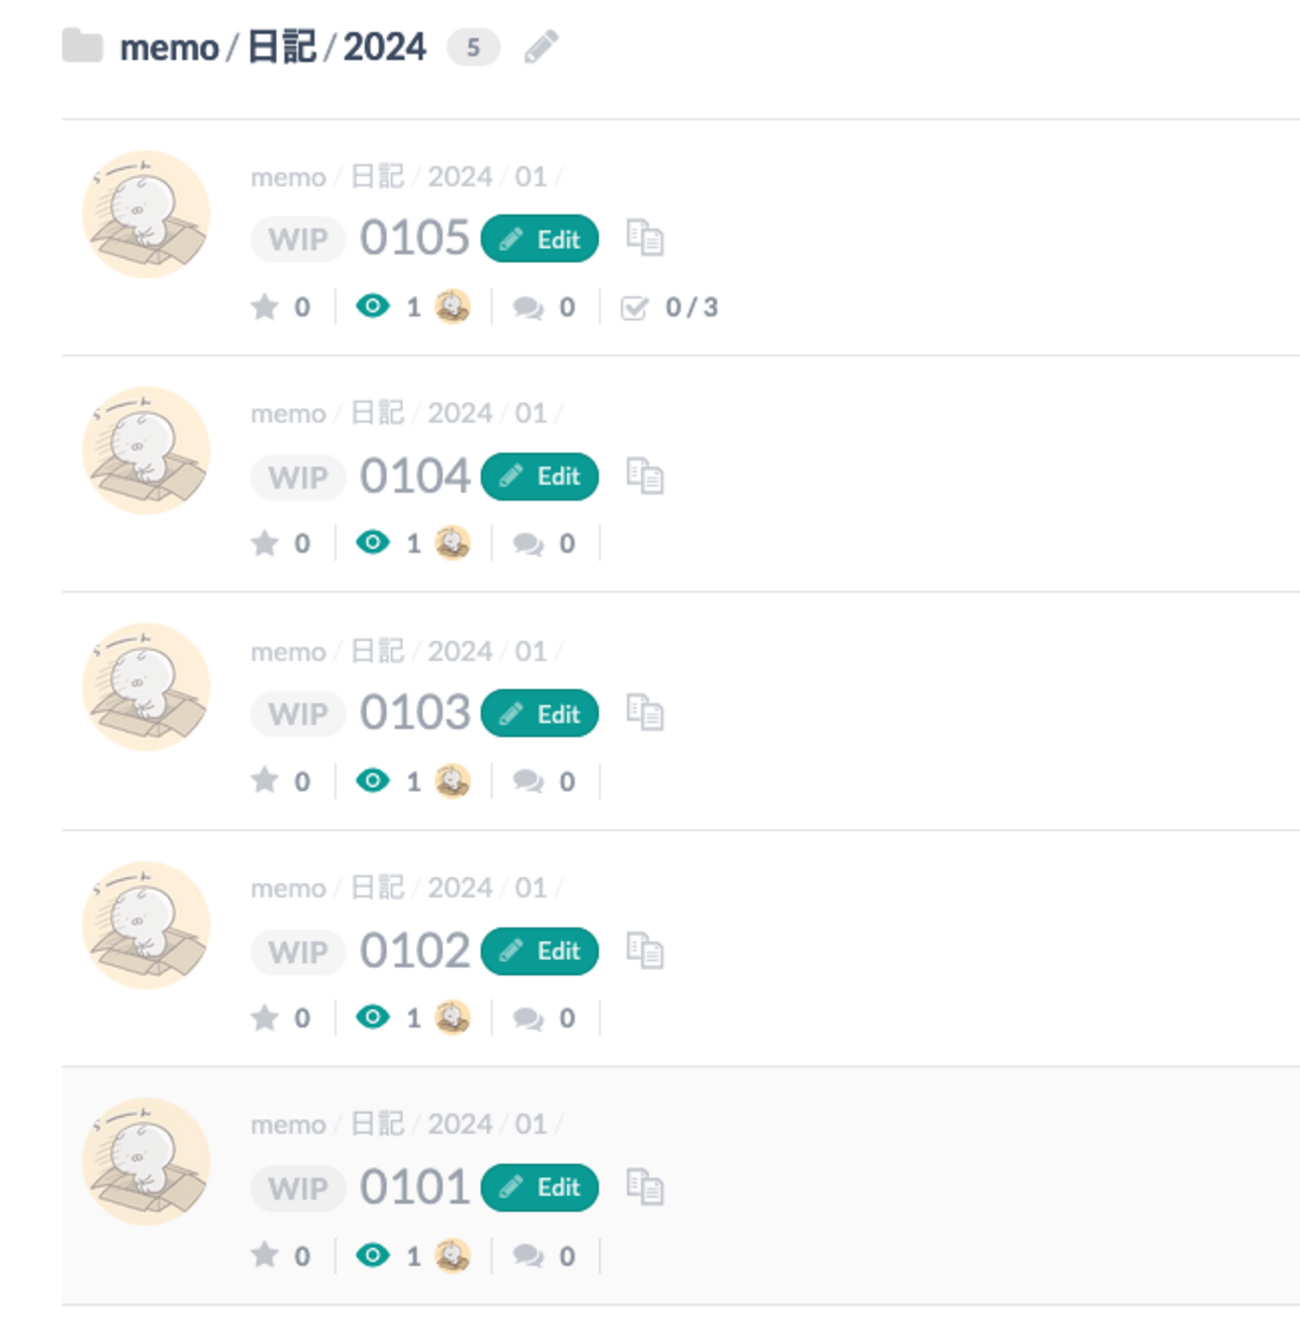Open the post titled 0104
1300x1338 pixels.
[415, 476]
